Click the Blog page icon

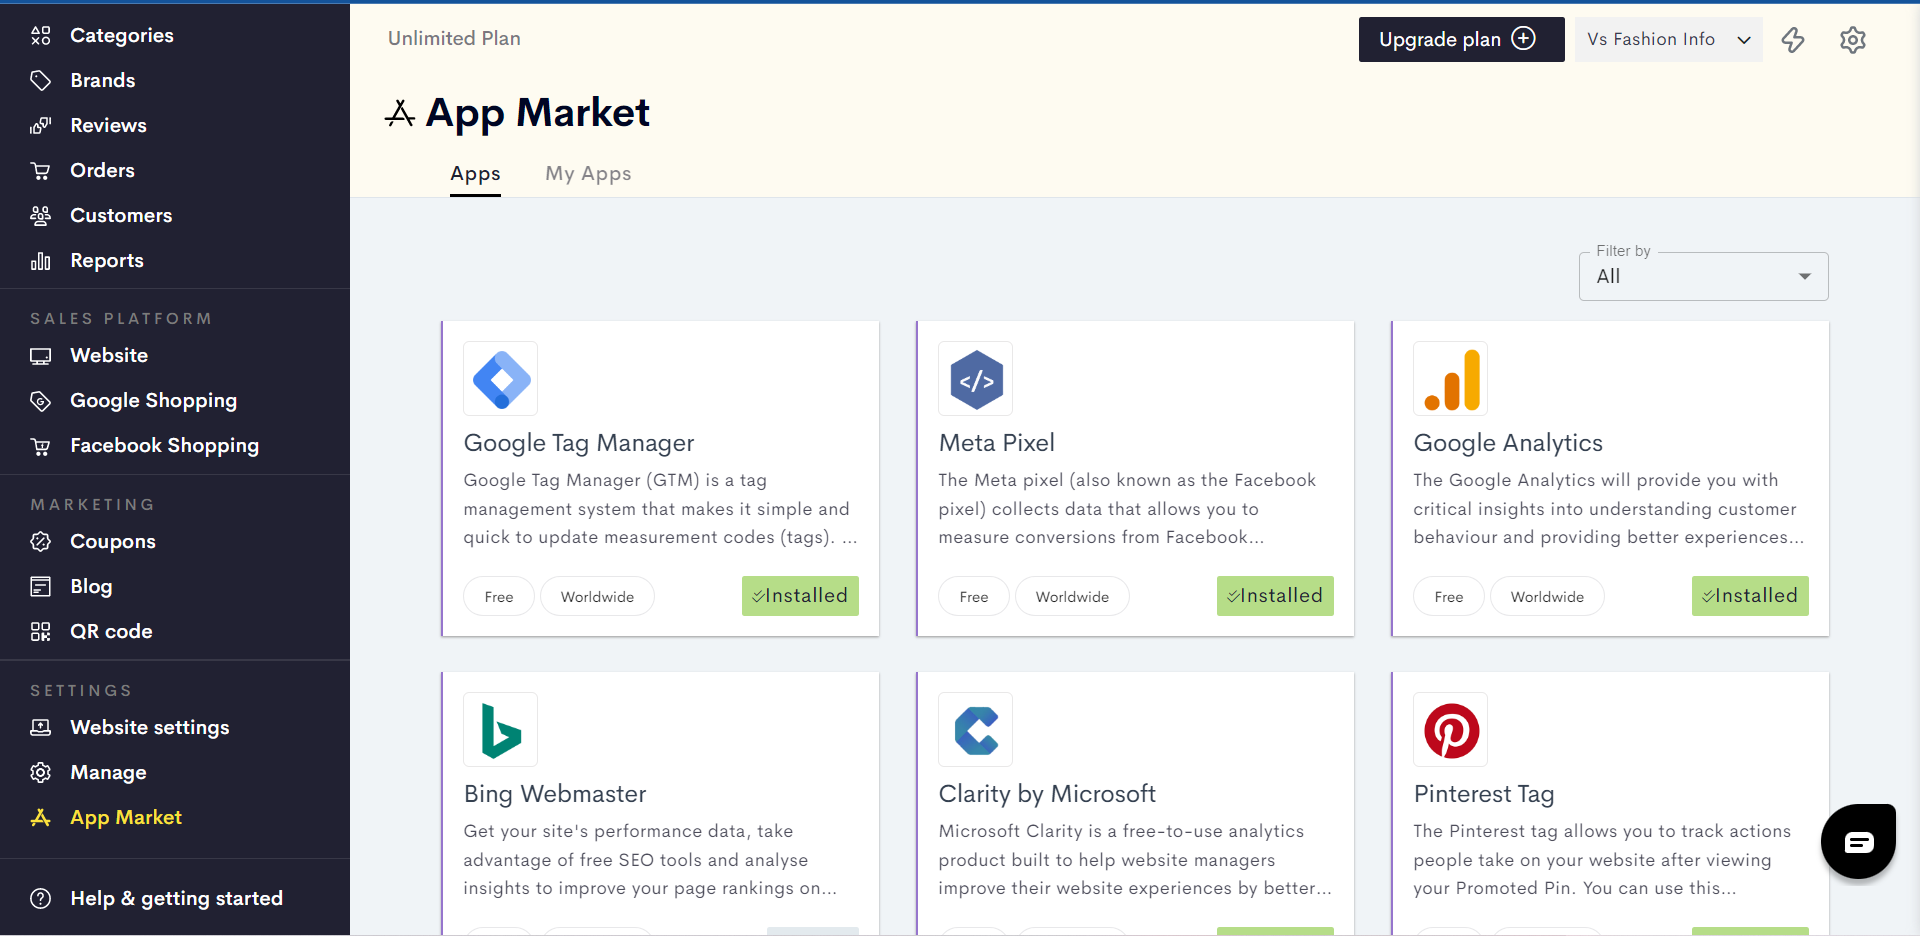[x=40, y=586]
